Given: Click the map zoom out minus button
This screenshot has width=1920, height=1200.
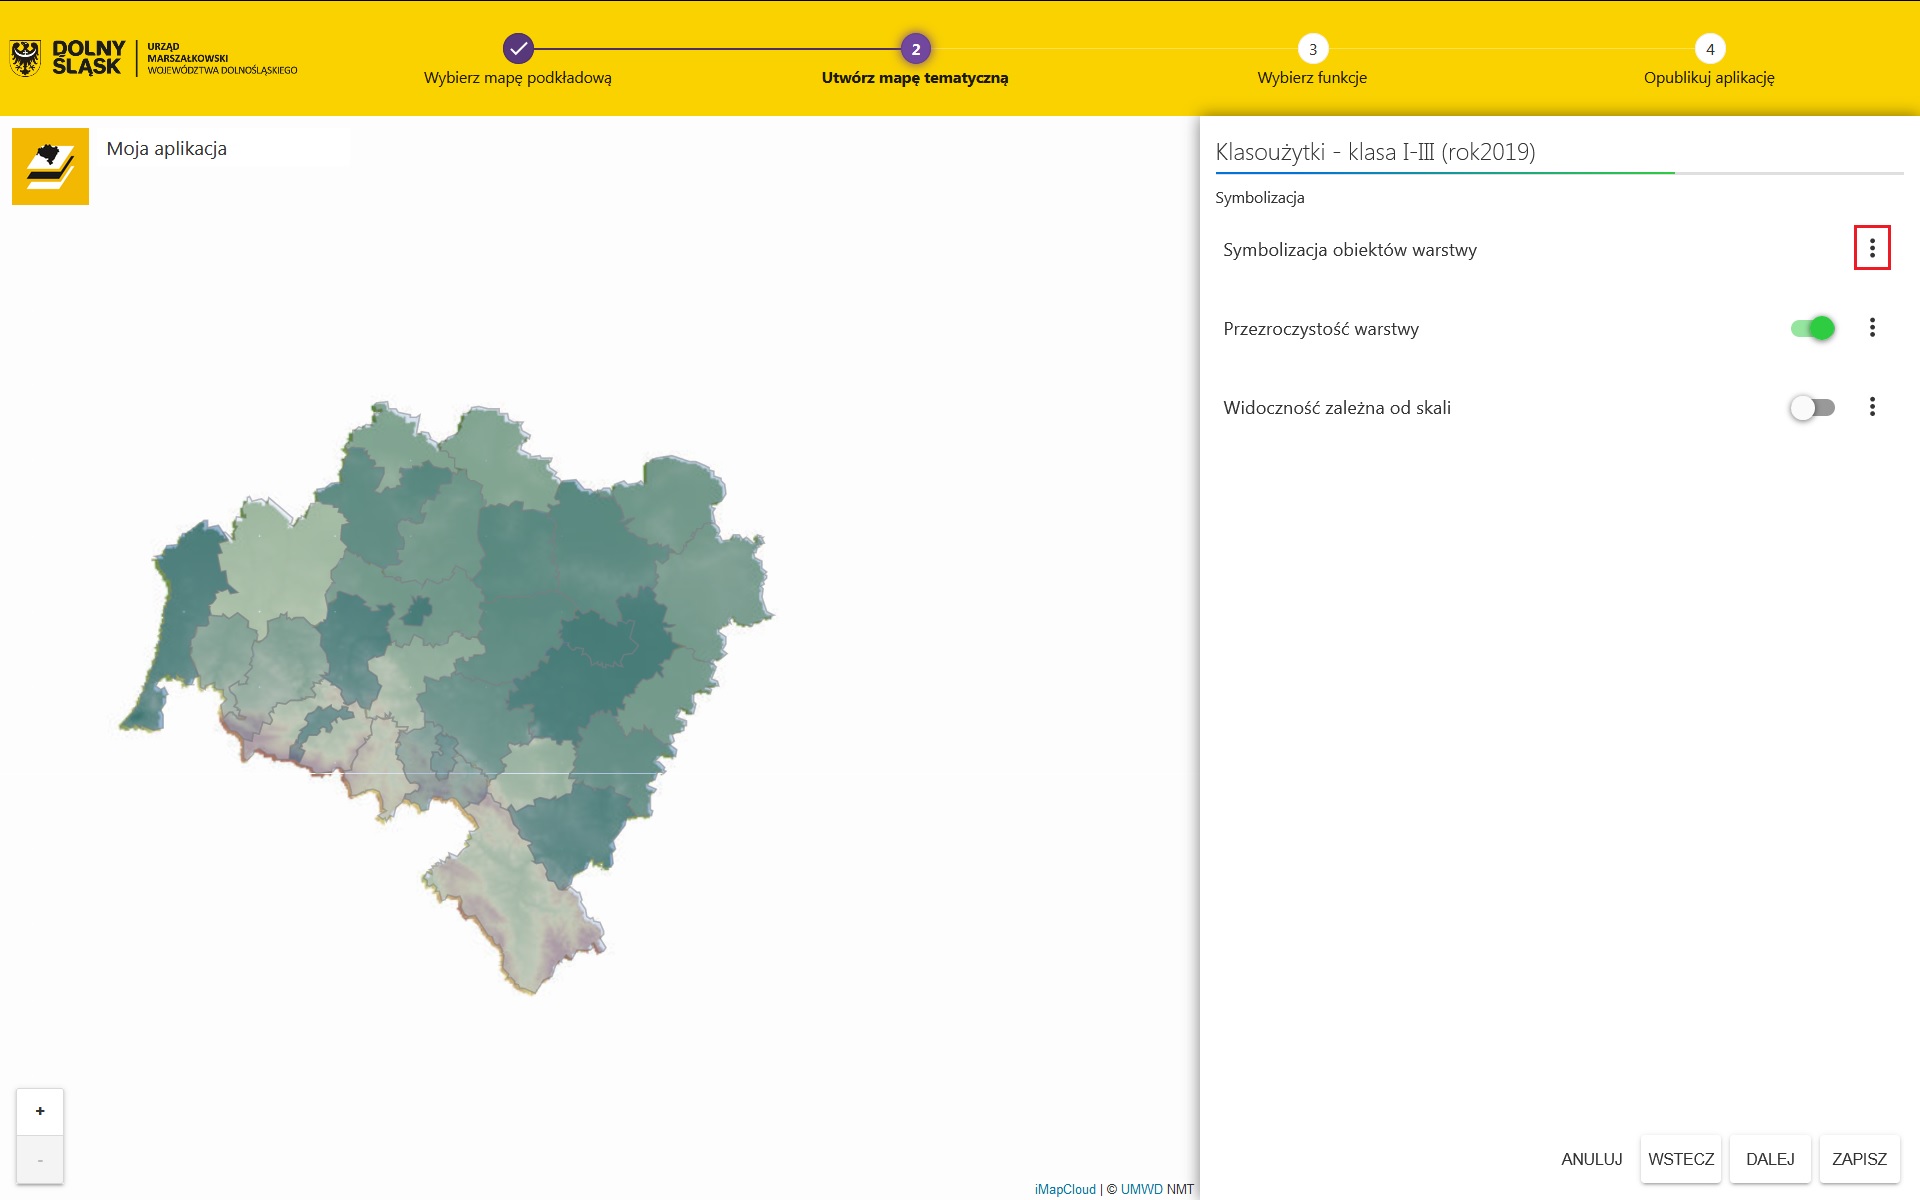Looking at the screenshot, I should coord(40,1160).
